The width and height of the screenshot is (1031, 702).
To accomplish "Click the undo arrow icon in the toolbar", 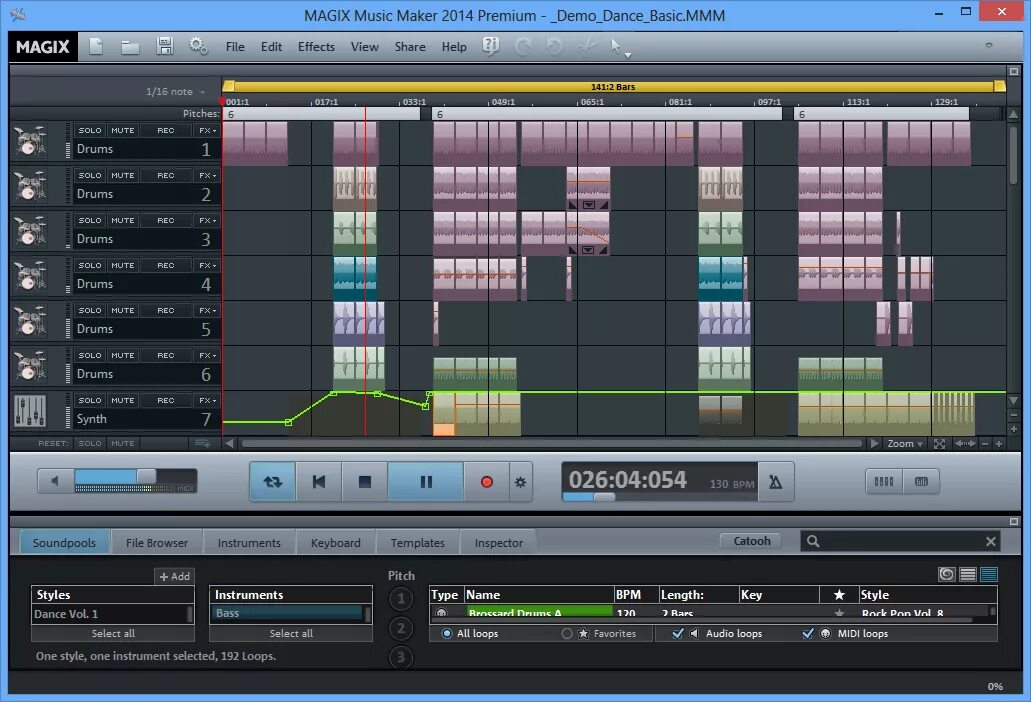I will coord(554,47).
